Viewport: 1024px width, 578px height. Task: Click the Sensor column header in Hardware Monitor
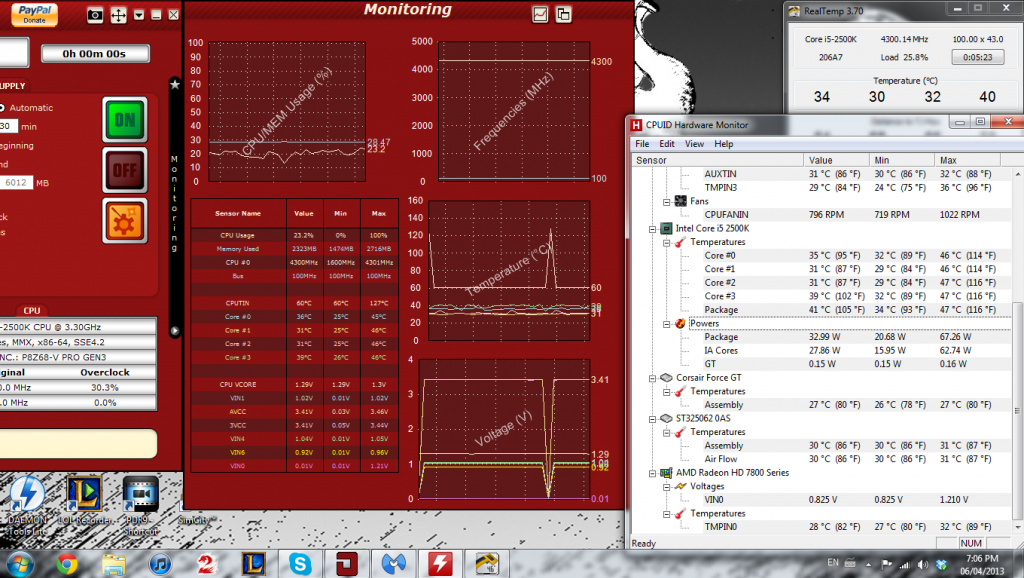[x=717, y=160]
